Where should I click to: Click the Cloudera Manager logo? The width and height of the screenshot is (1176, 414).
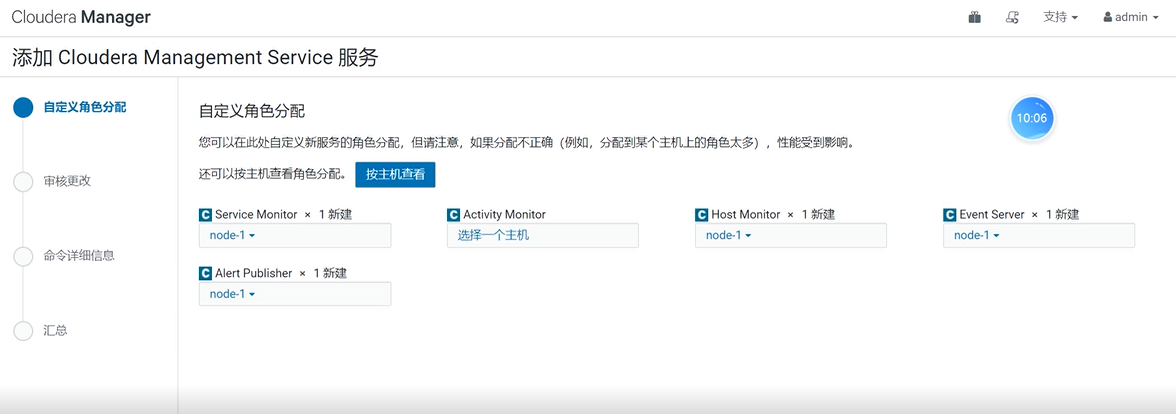coord(81,17)
